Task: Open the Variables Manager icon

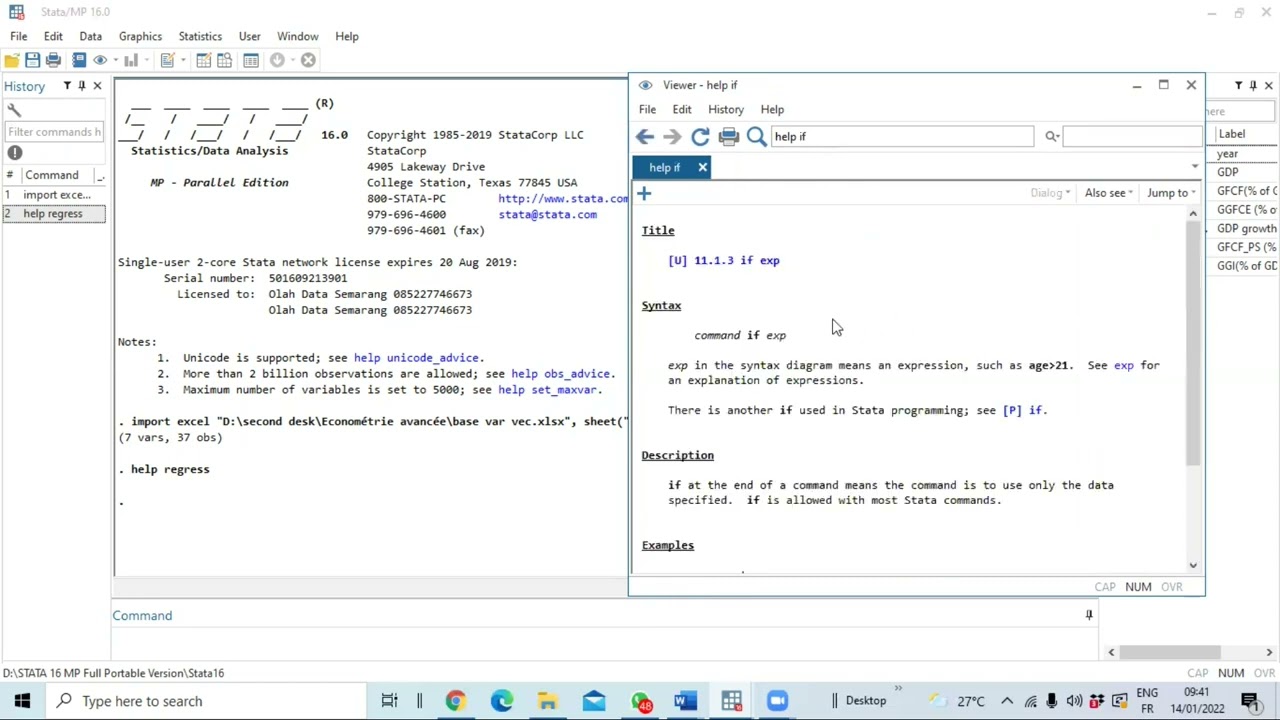Action: 251,60
